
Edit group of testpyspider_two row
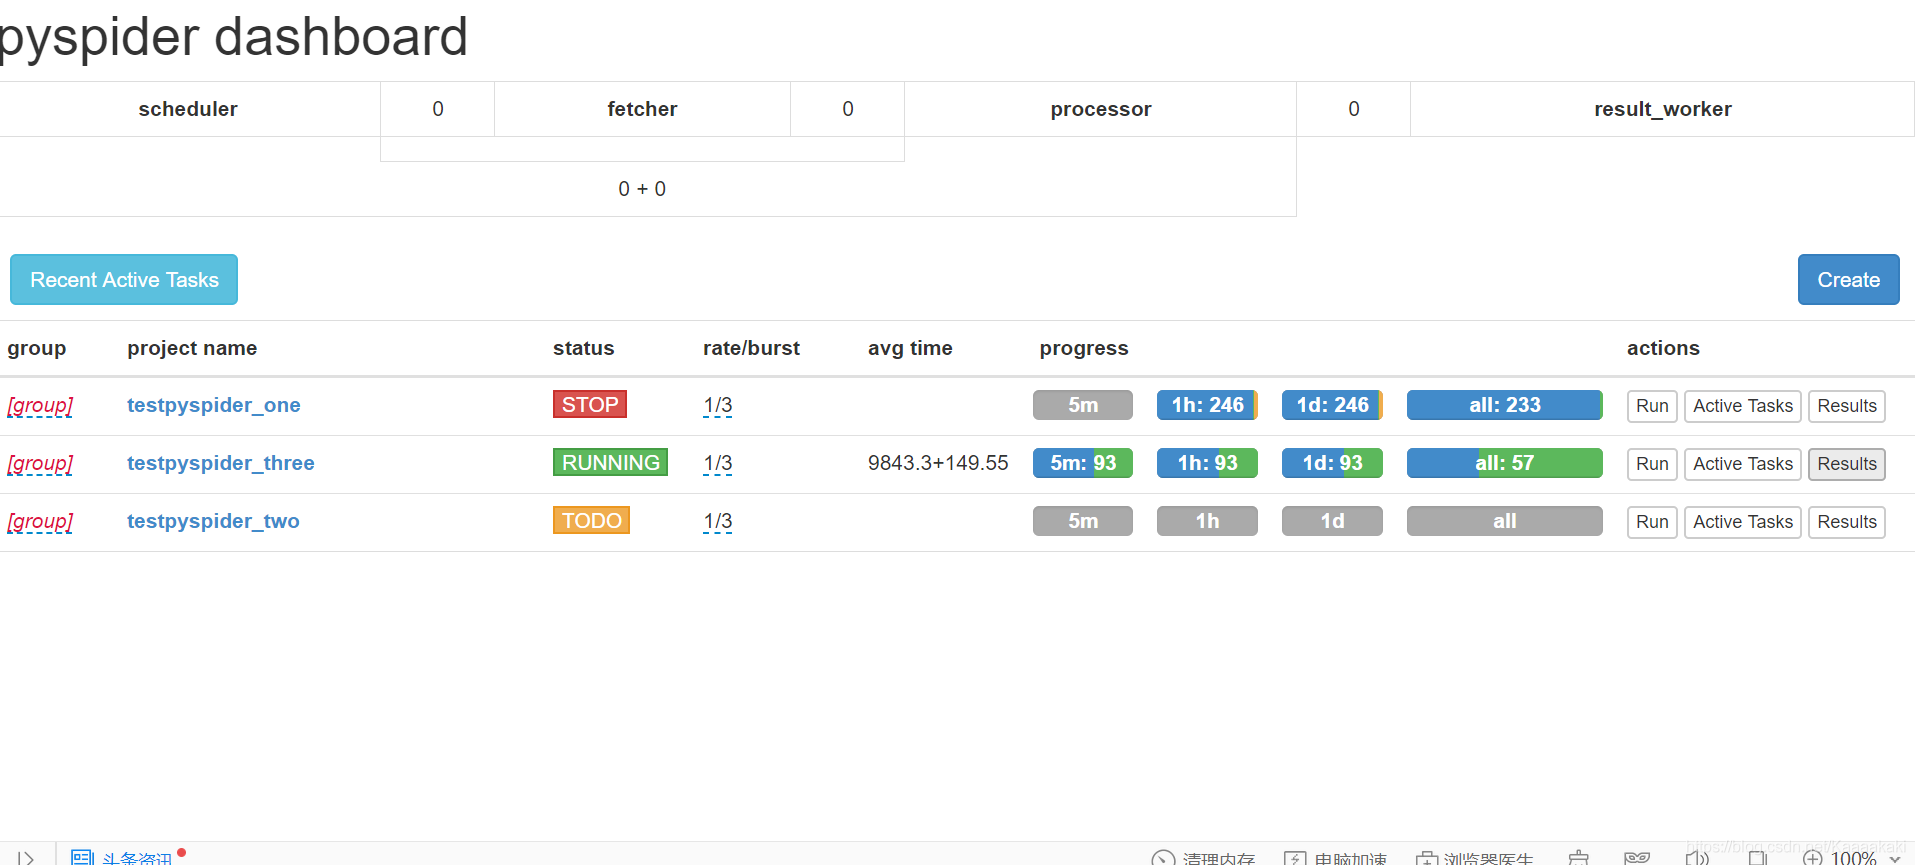coord(40,521)
